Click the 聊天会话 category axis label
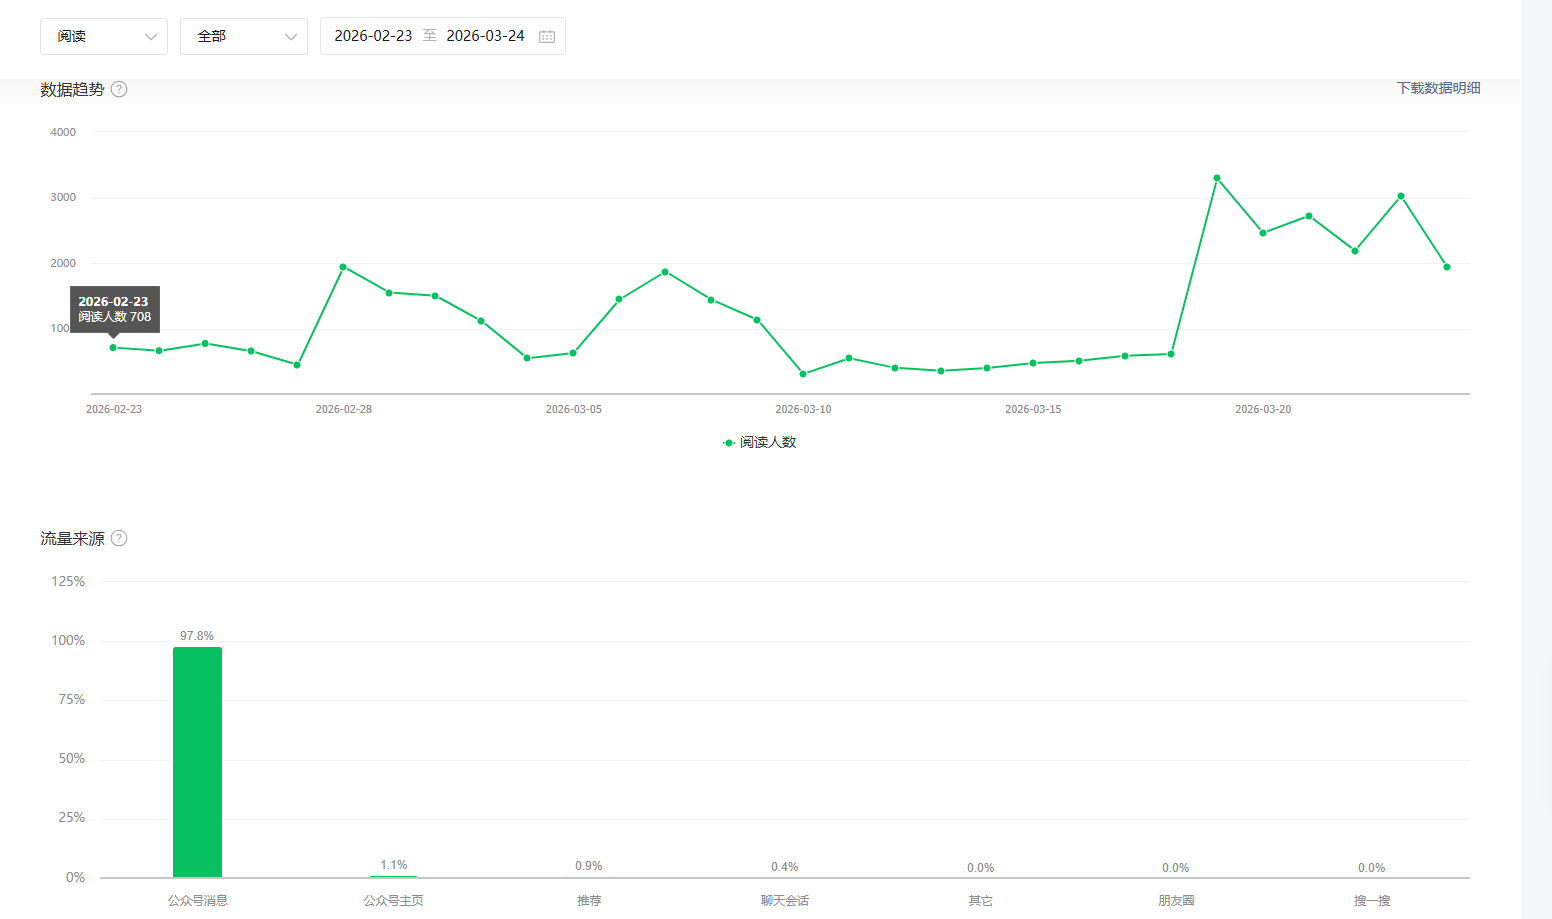 click(x=785, y=900)
